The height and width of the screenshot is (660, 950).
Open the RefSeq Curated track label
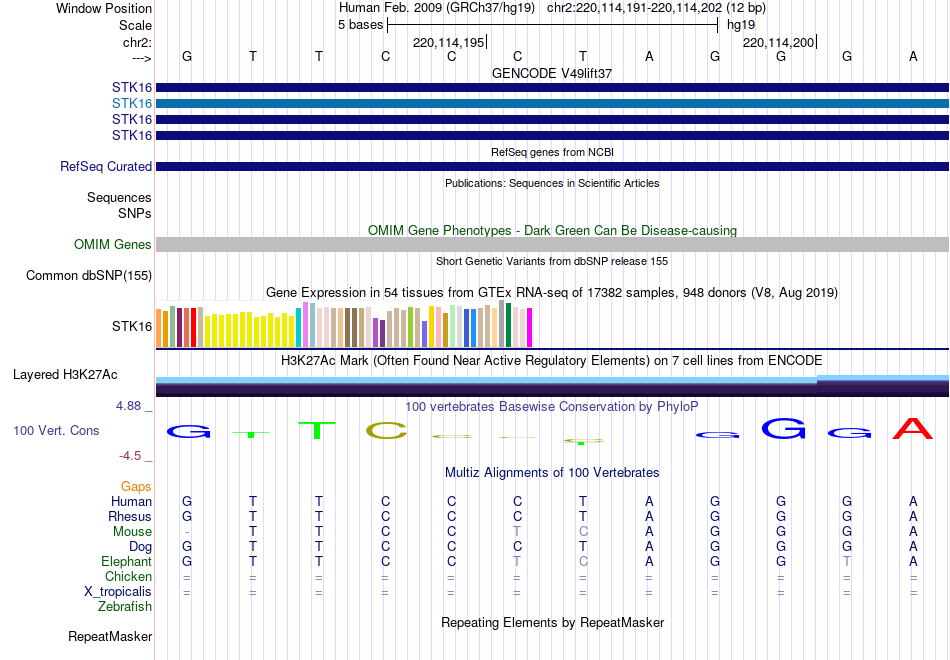[x=105, y=166]
